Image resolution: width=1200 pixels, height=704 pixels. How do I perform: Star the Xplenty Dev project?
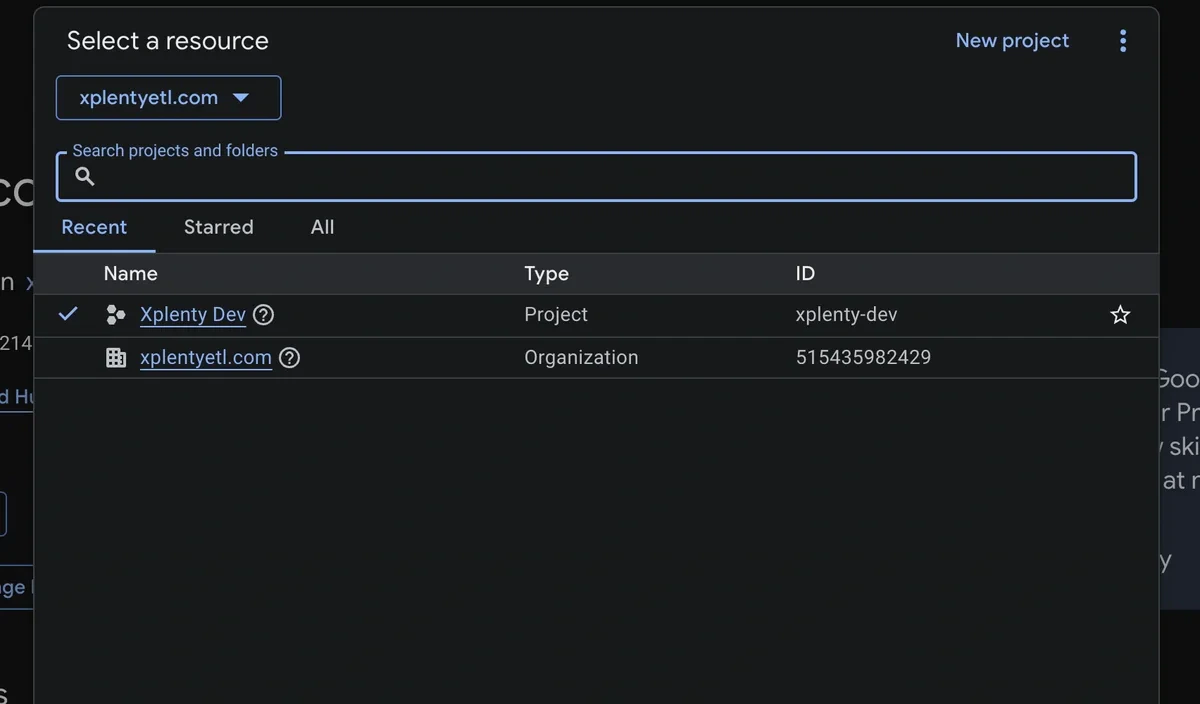click(x=1120, y=315)
